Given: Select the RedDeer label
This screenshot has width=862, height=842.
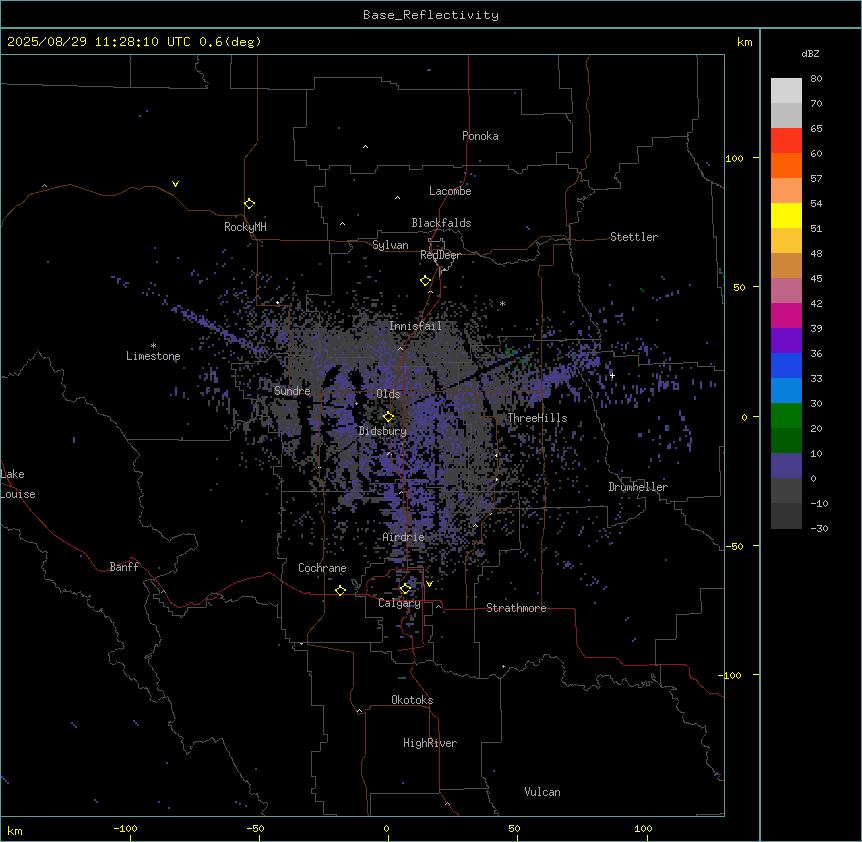Looking at the screenshot, I should (x=440, y=255).
